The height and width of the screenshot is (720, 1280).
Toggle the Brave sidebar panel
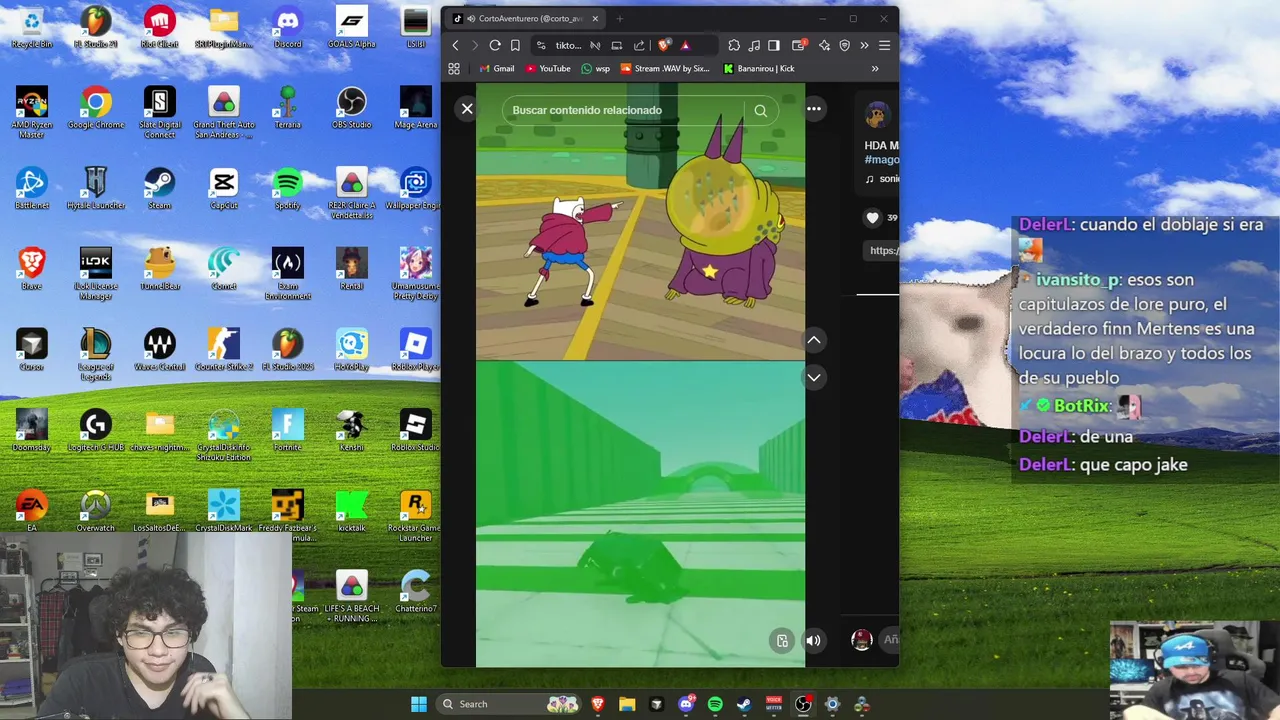773,45
